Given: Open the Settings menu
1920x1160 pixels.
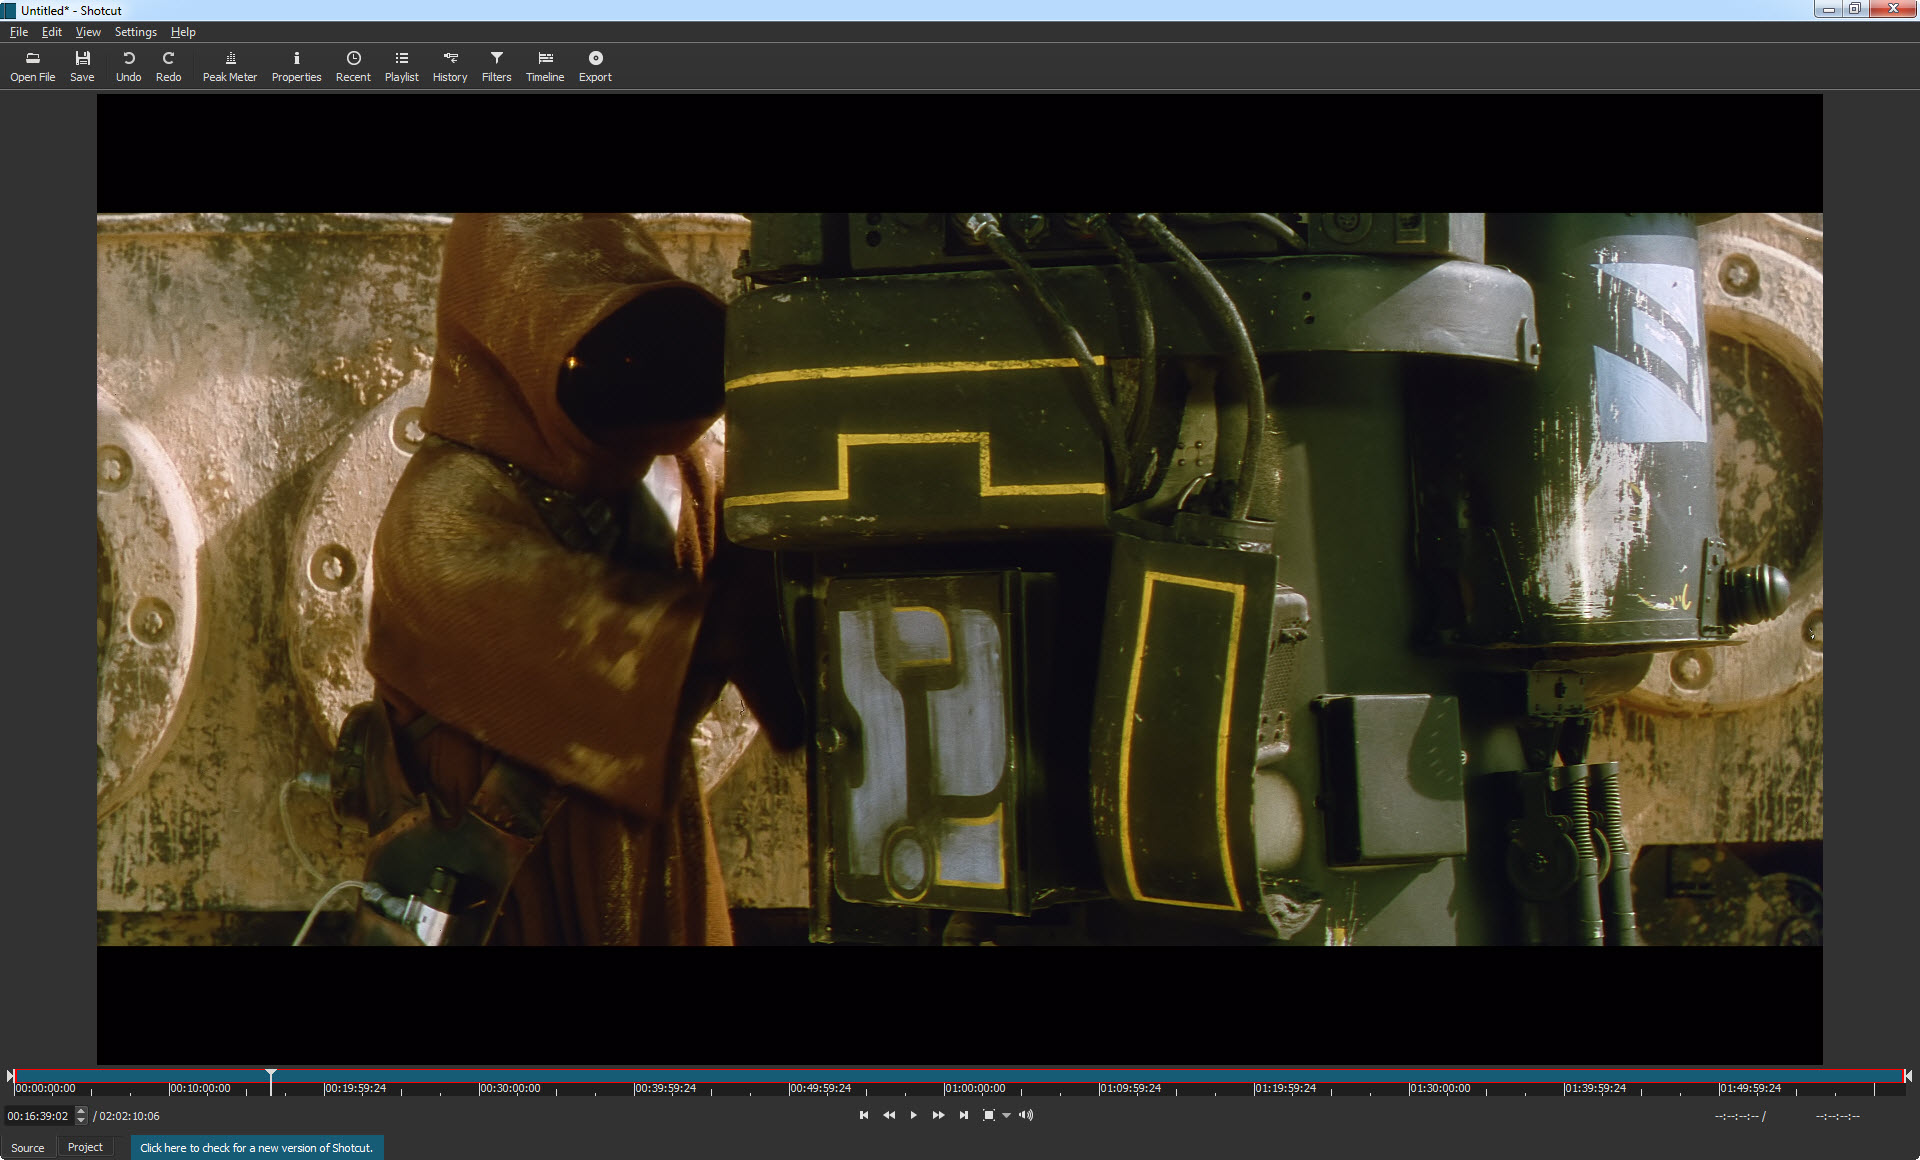Looking at the screenshot, I should [136, 32].
